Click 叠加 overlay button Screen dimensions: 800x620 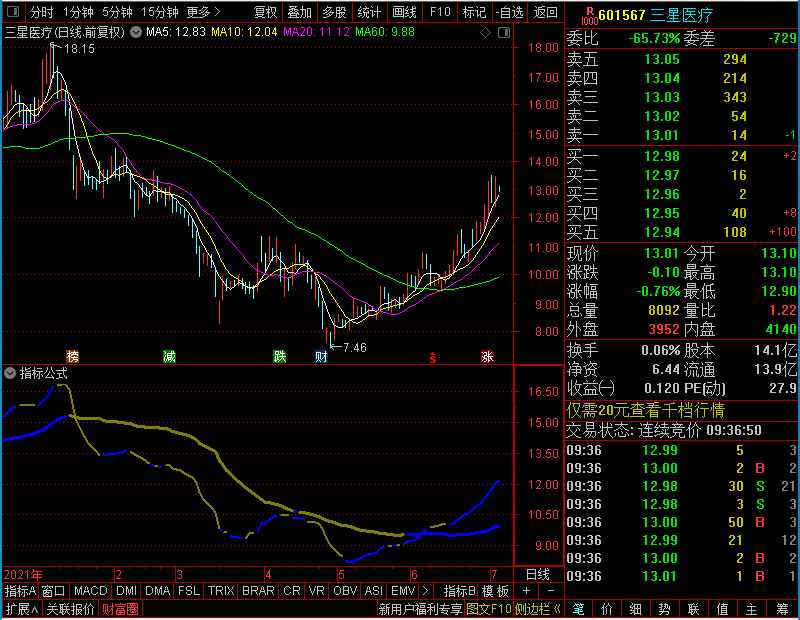point(299,12)
